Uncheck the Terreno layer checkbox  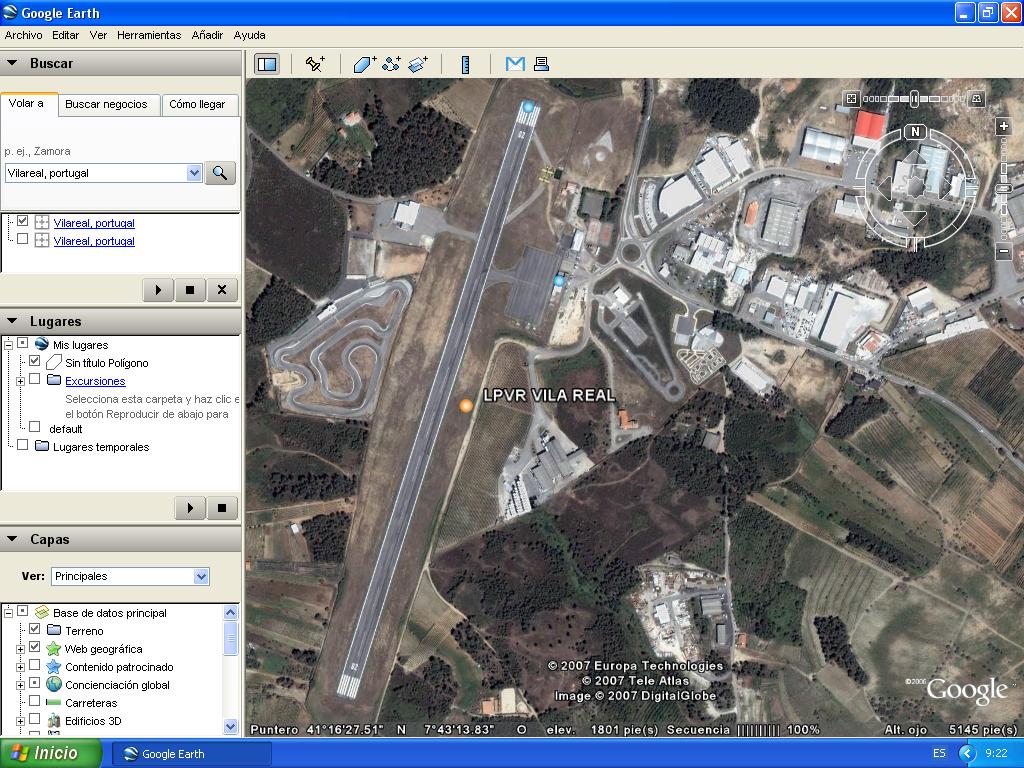point(35,630)
